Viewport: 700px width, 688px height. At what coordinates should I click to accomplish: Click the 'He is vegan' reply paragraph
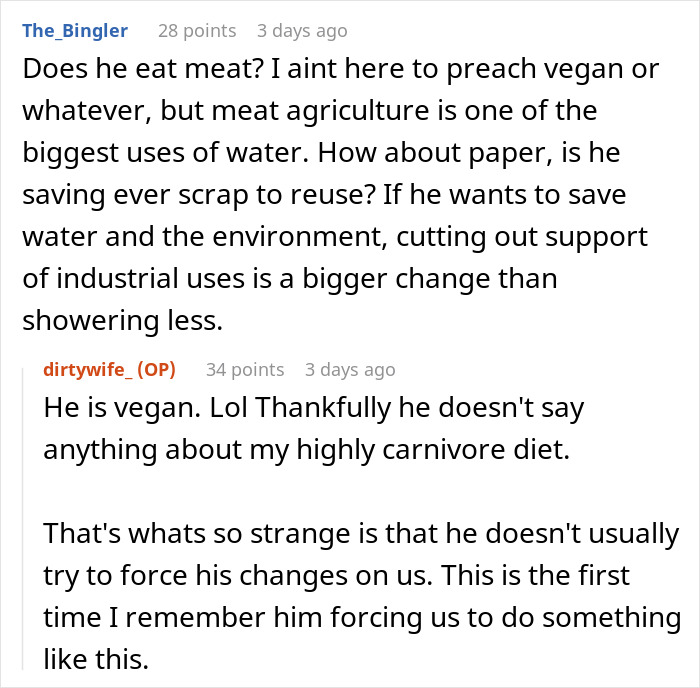tap(313, 409)
